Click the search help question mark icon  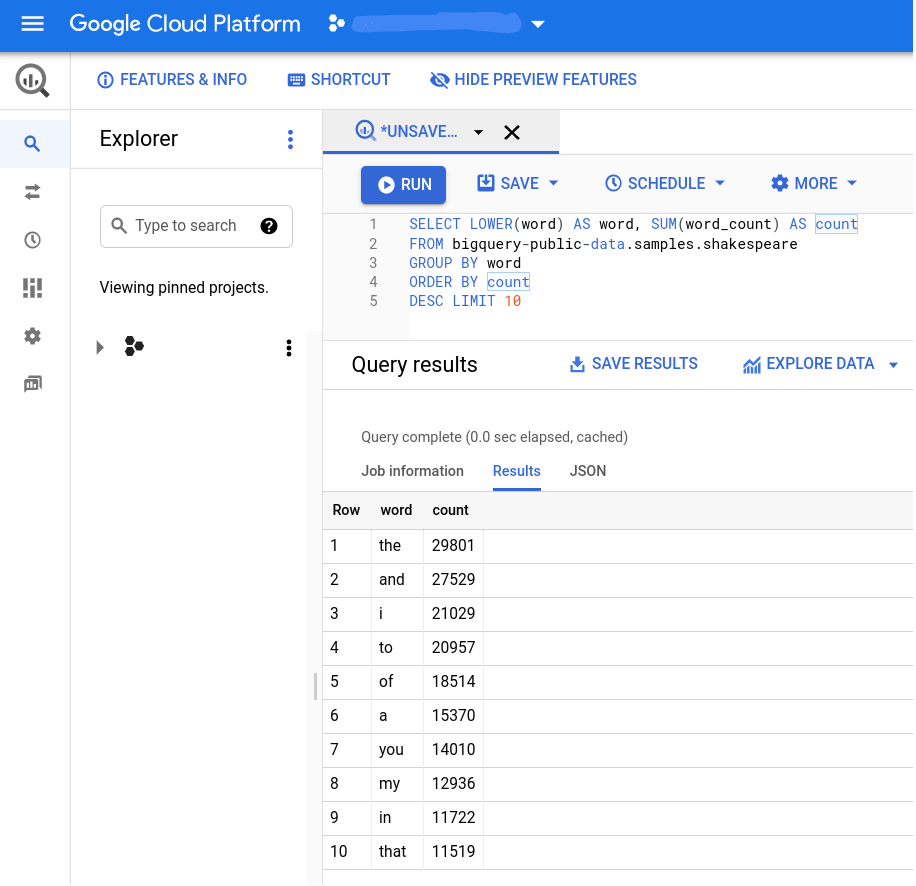pyautogui.click(x=268, y=226)
